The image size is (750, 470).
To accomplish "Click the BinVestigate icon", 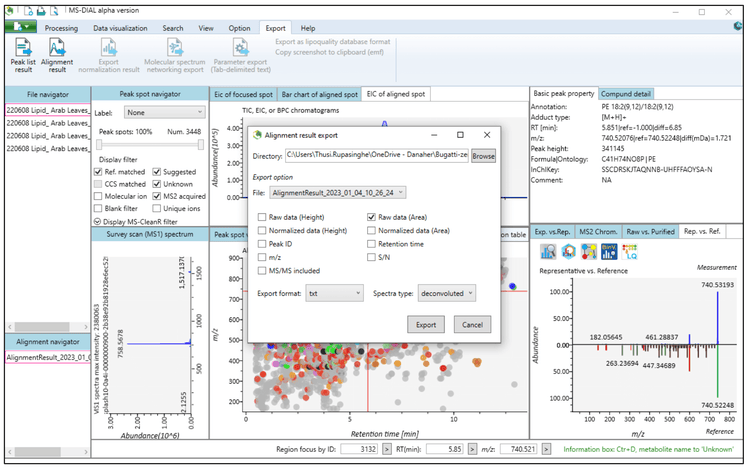I will 608,250.
